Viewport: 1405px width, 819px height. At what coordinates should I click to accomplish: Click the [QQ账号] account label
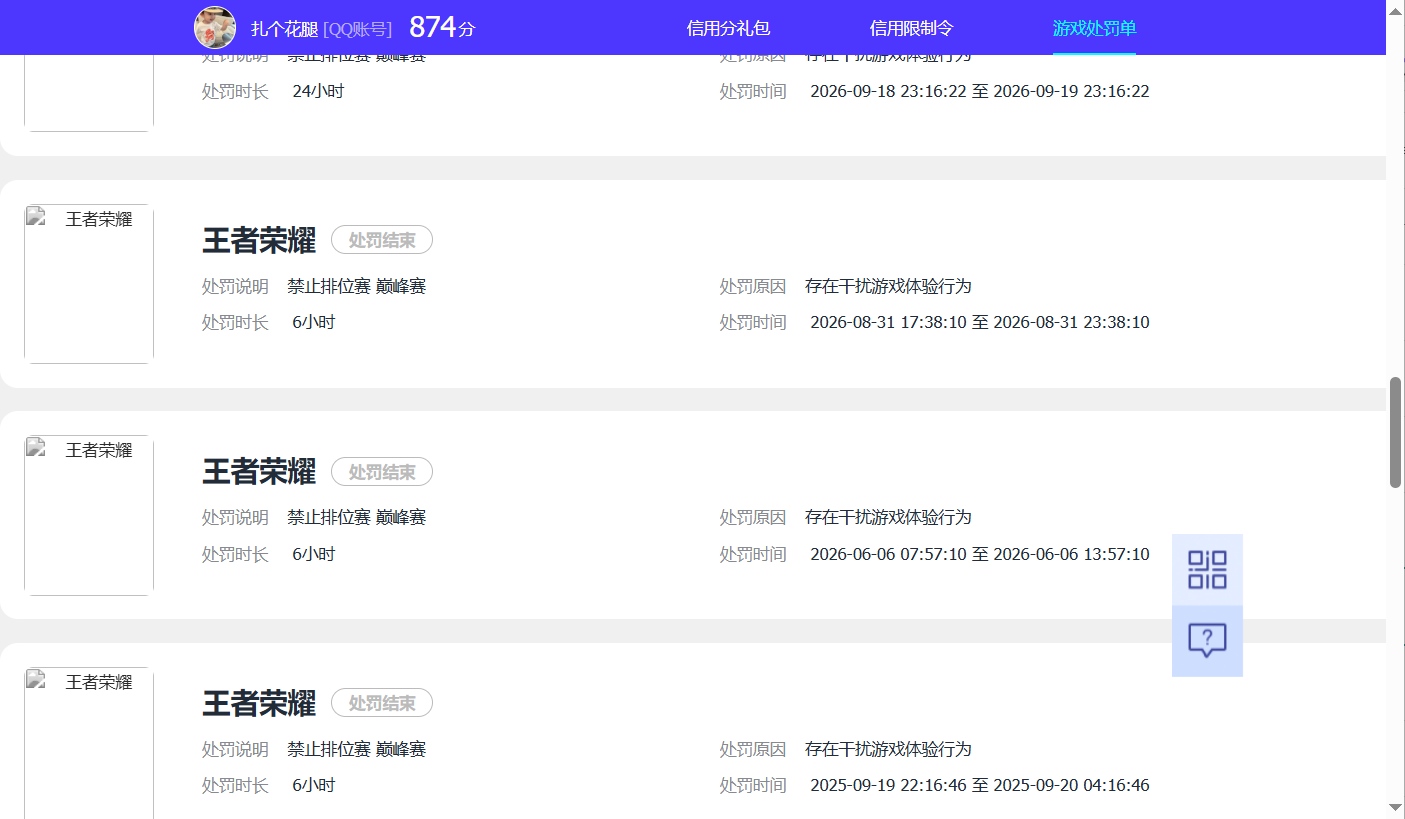[358, 29]
